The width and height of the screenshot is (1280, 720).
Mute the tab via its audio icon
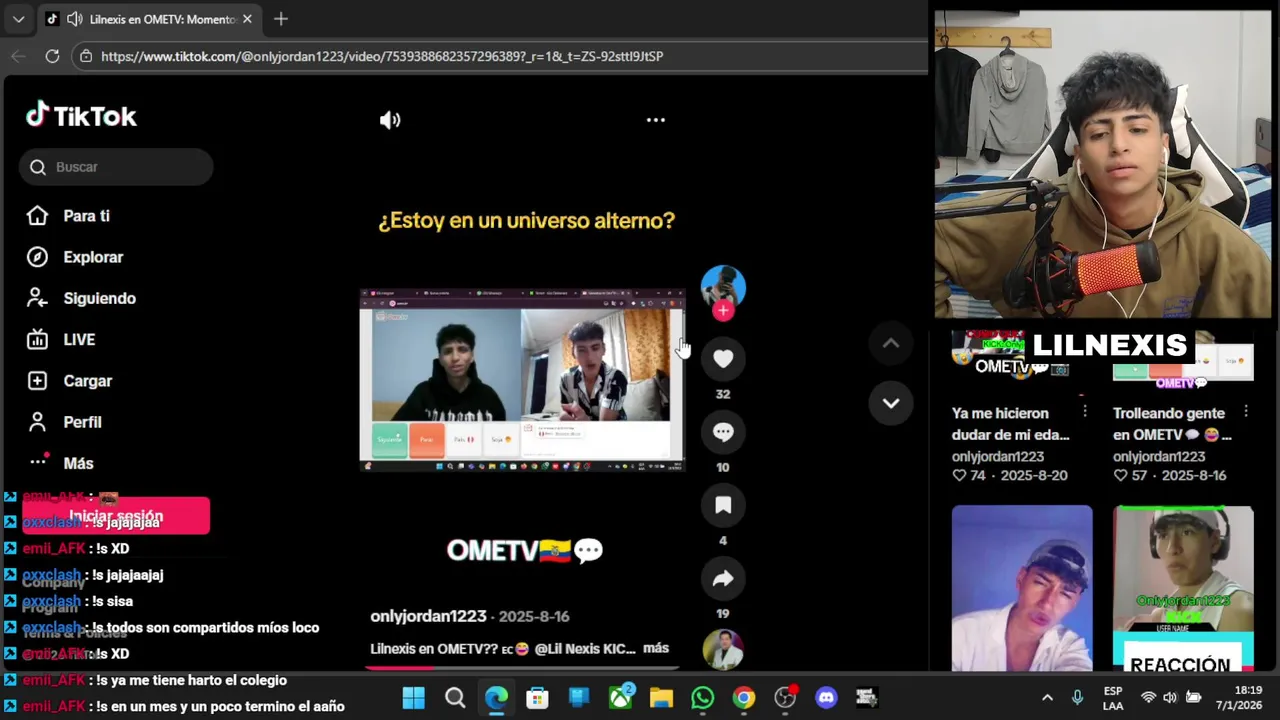pos(74,19)
